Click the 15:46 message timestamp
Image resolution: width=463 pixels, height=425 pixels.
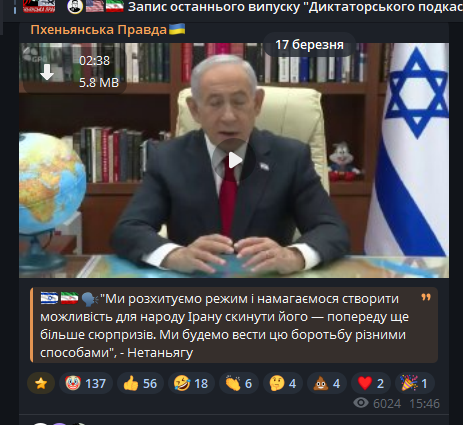coord(425,404)
